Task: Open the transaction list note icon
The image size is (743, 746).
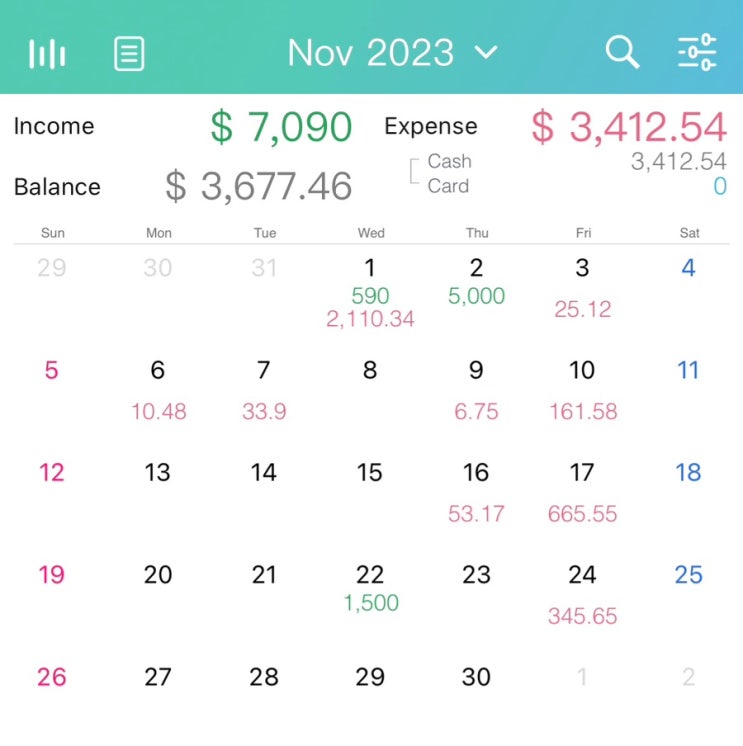Action: tap(129, 53)
